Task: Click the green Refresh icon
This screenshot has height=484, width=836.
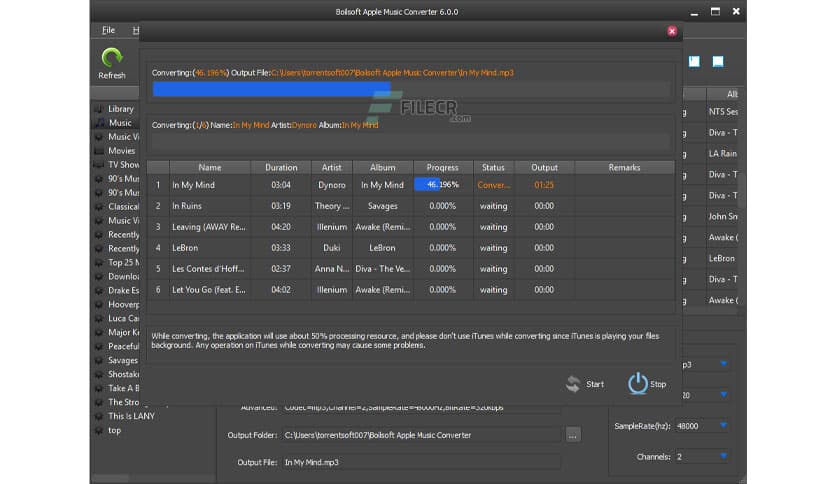Action: [x=112, y=58]
